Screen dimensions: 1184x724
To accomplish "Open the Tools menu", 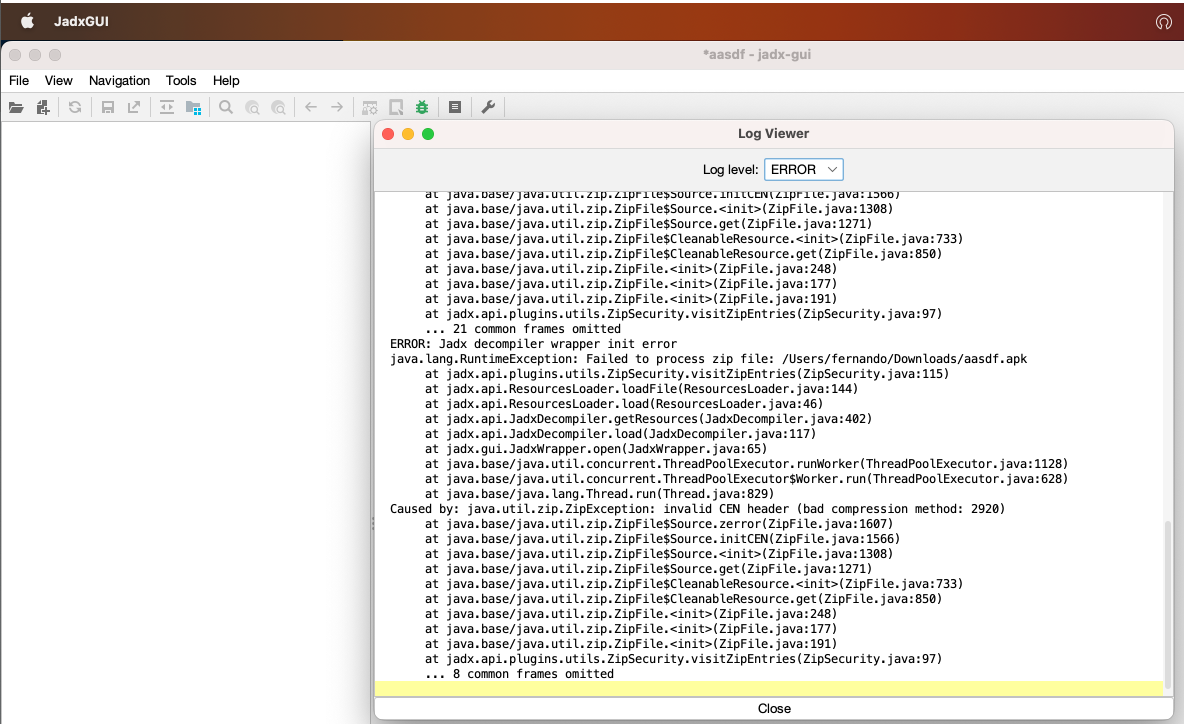I will tap(181, 80).
